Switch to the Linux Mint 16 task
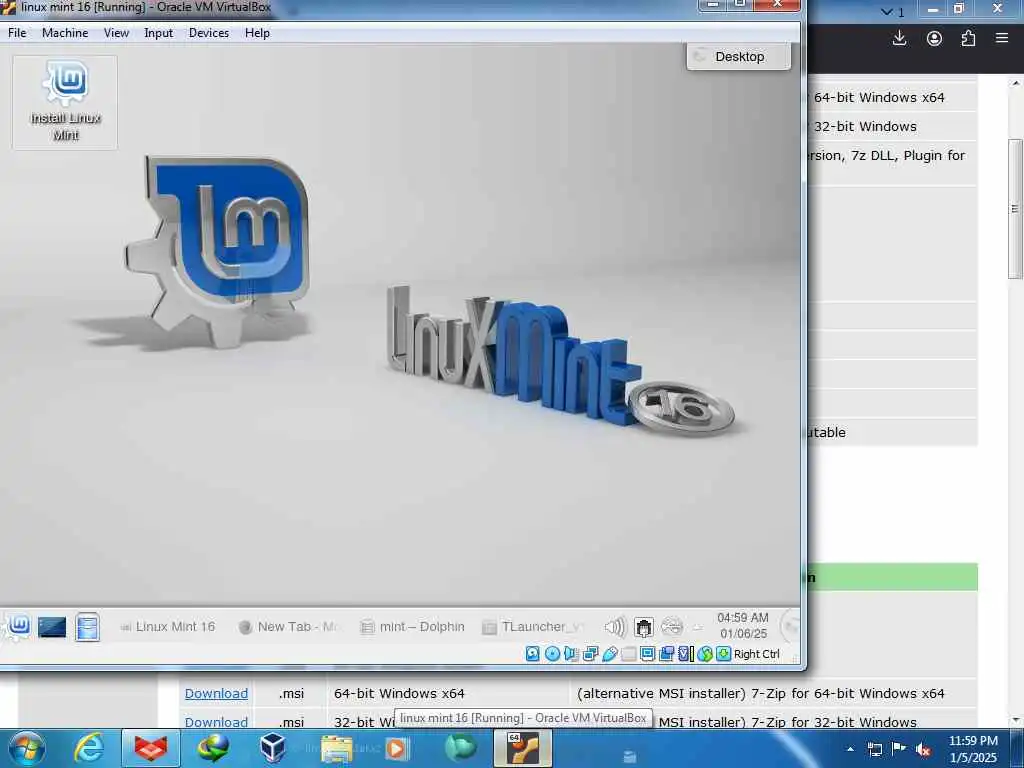Screen dimensions: 1024x768 167,626
